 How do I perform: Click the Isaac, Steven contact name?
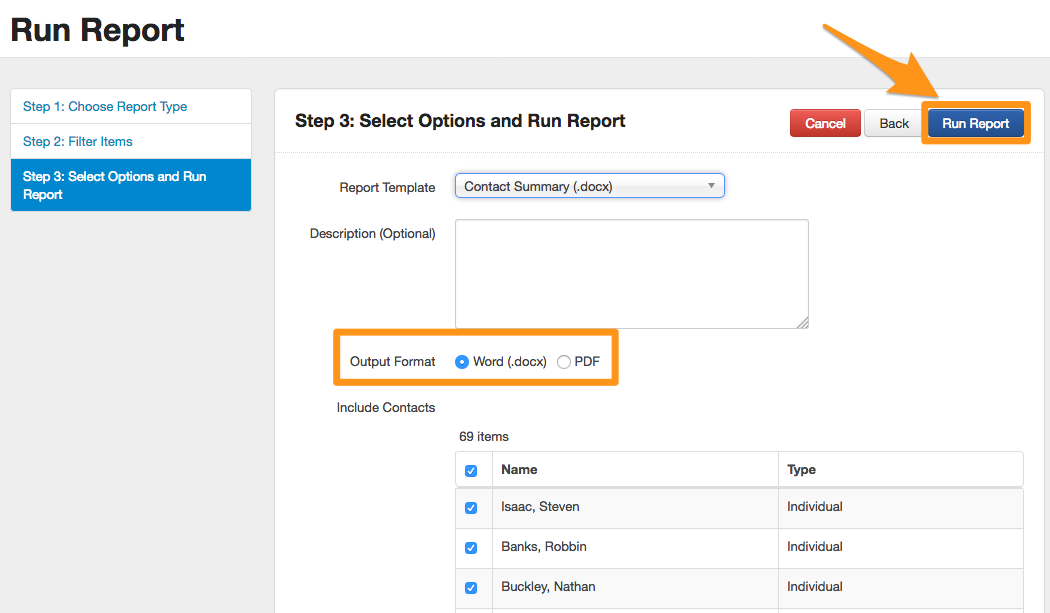tap(540, 507)
